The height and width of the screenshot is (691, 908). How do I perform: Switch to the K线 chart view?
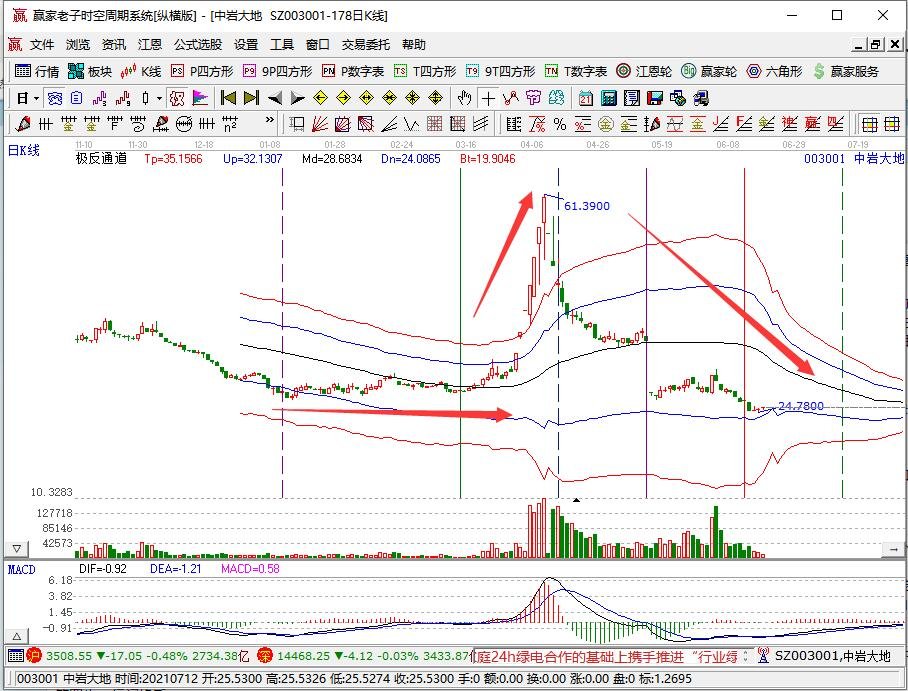coord(141,71)
